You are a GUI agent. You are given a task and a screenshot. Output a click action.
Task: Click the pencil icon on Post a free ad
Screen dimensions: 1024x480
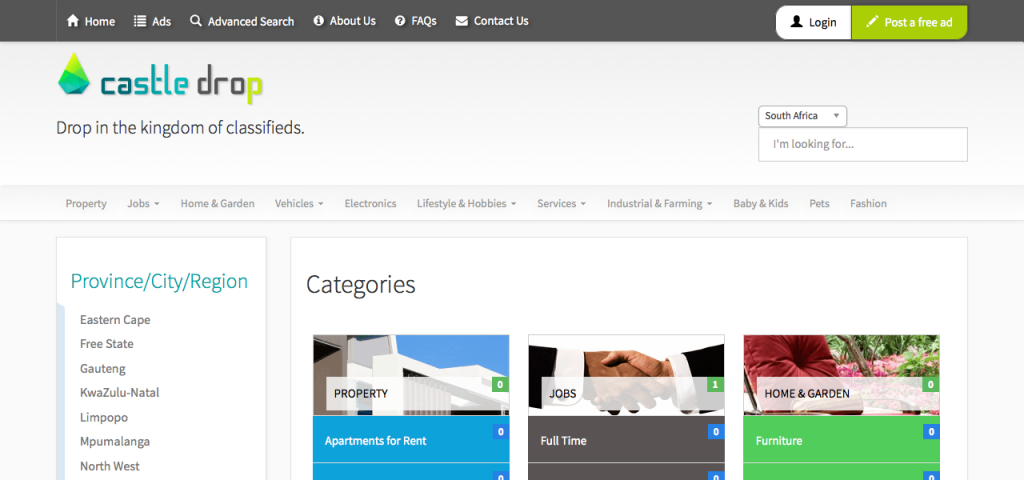click(872, 22)
